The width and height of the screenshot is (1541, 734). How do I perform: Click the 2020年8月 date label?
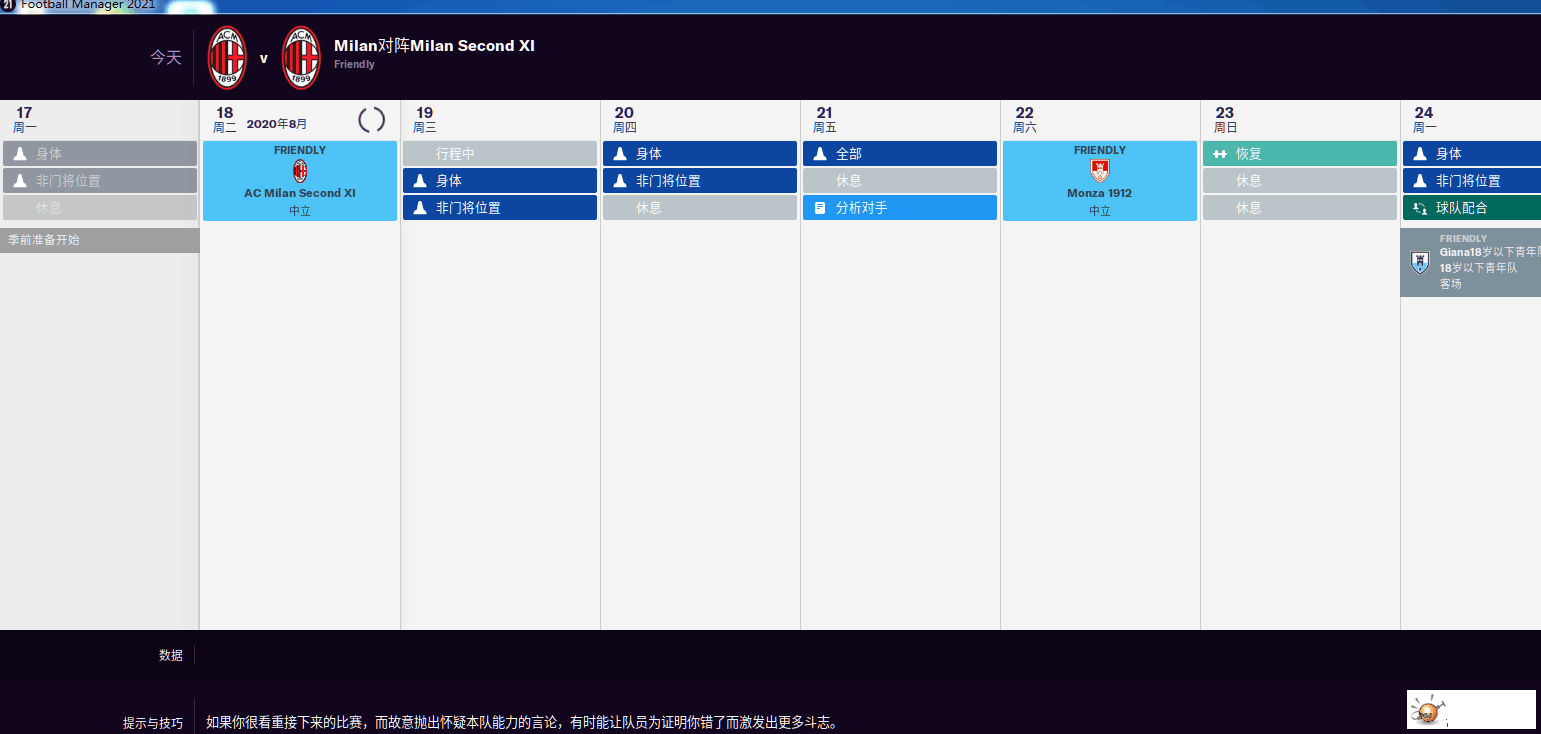click(x=277, y=124)
